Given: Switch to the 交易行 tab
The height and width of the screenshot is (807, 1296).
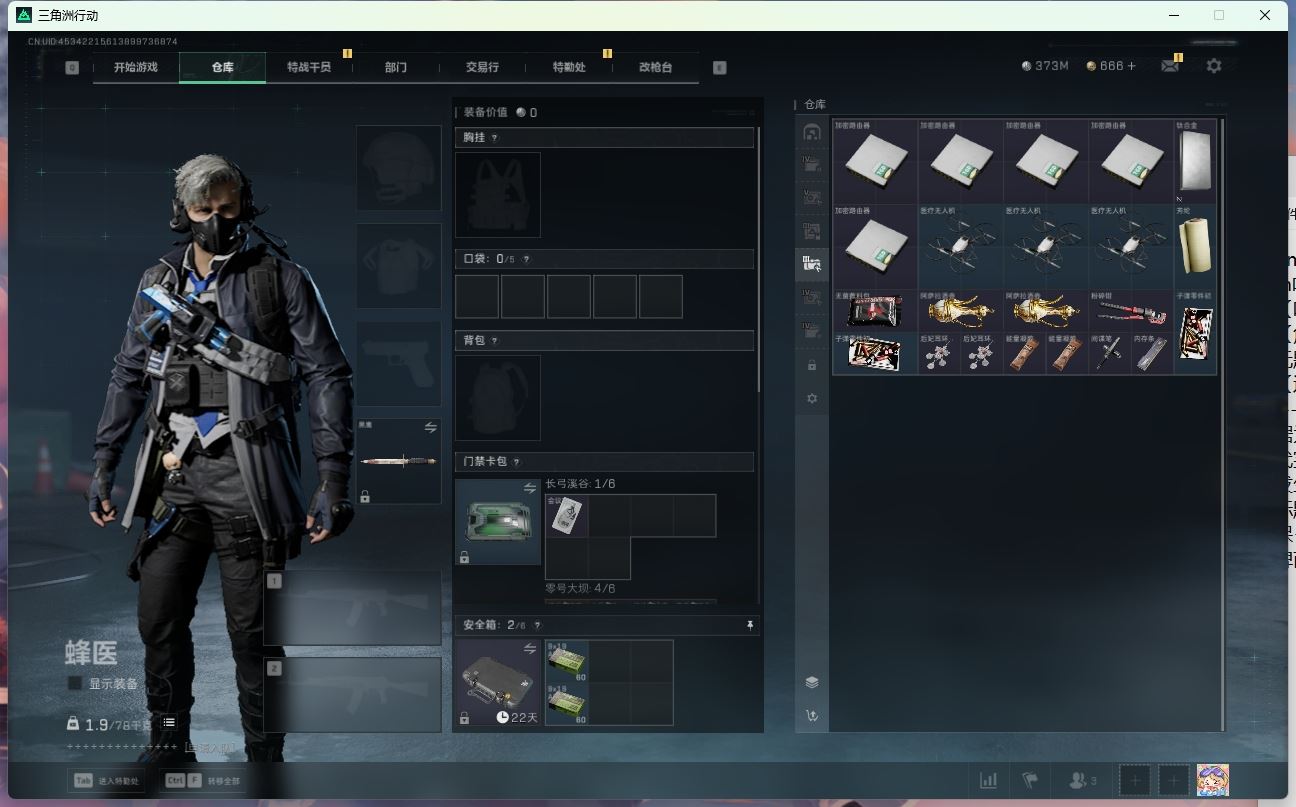Looking at the screenshot, I should [482, 67].
